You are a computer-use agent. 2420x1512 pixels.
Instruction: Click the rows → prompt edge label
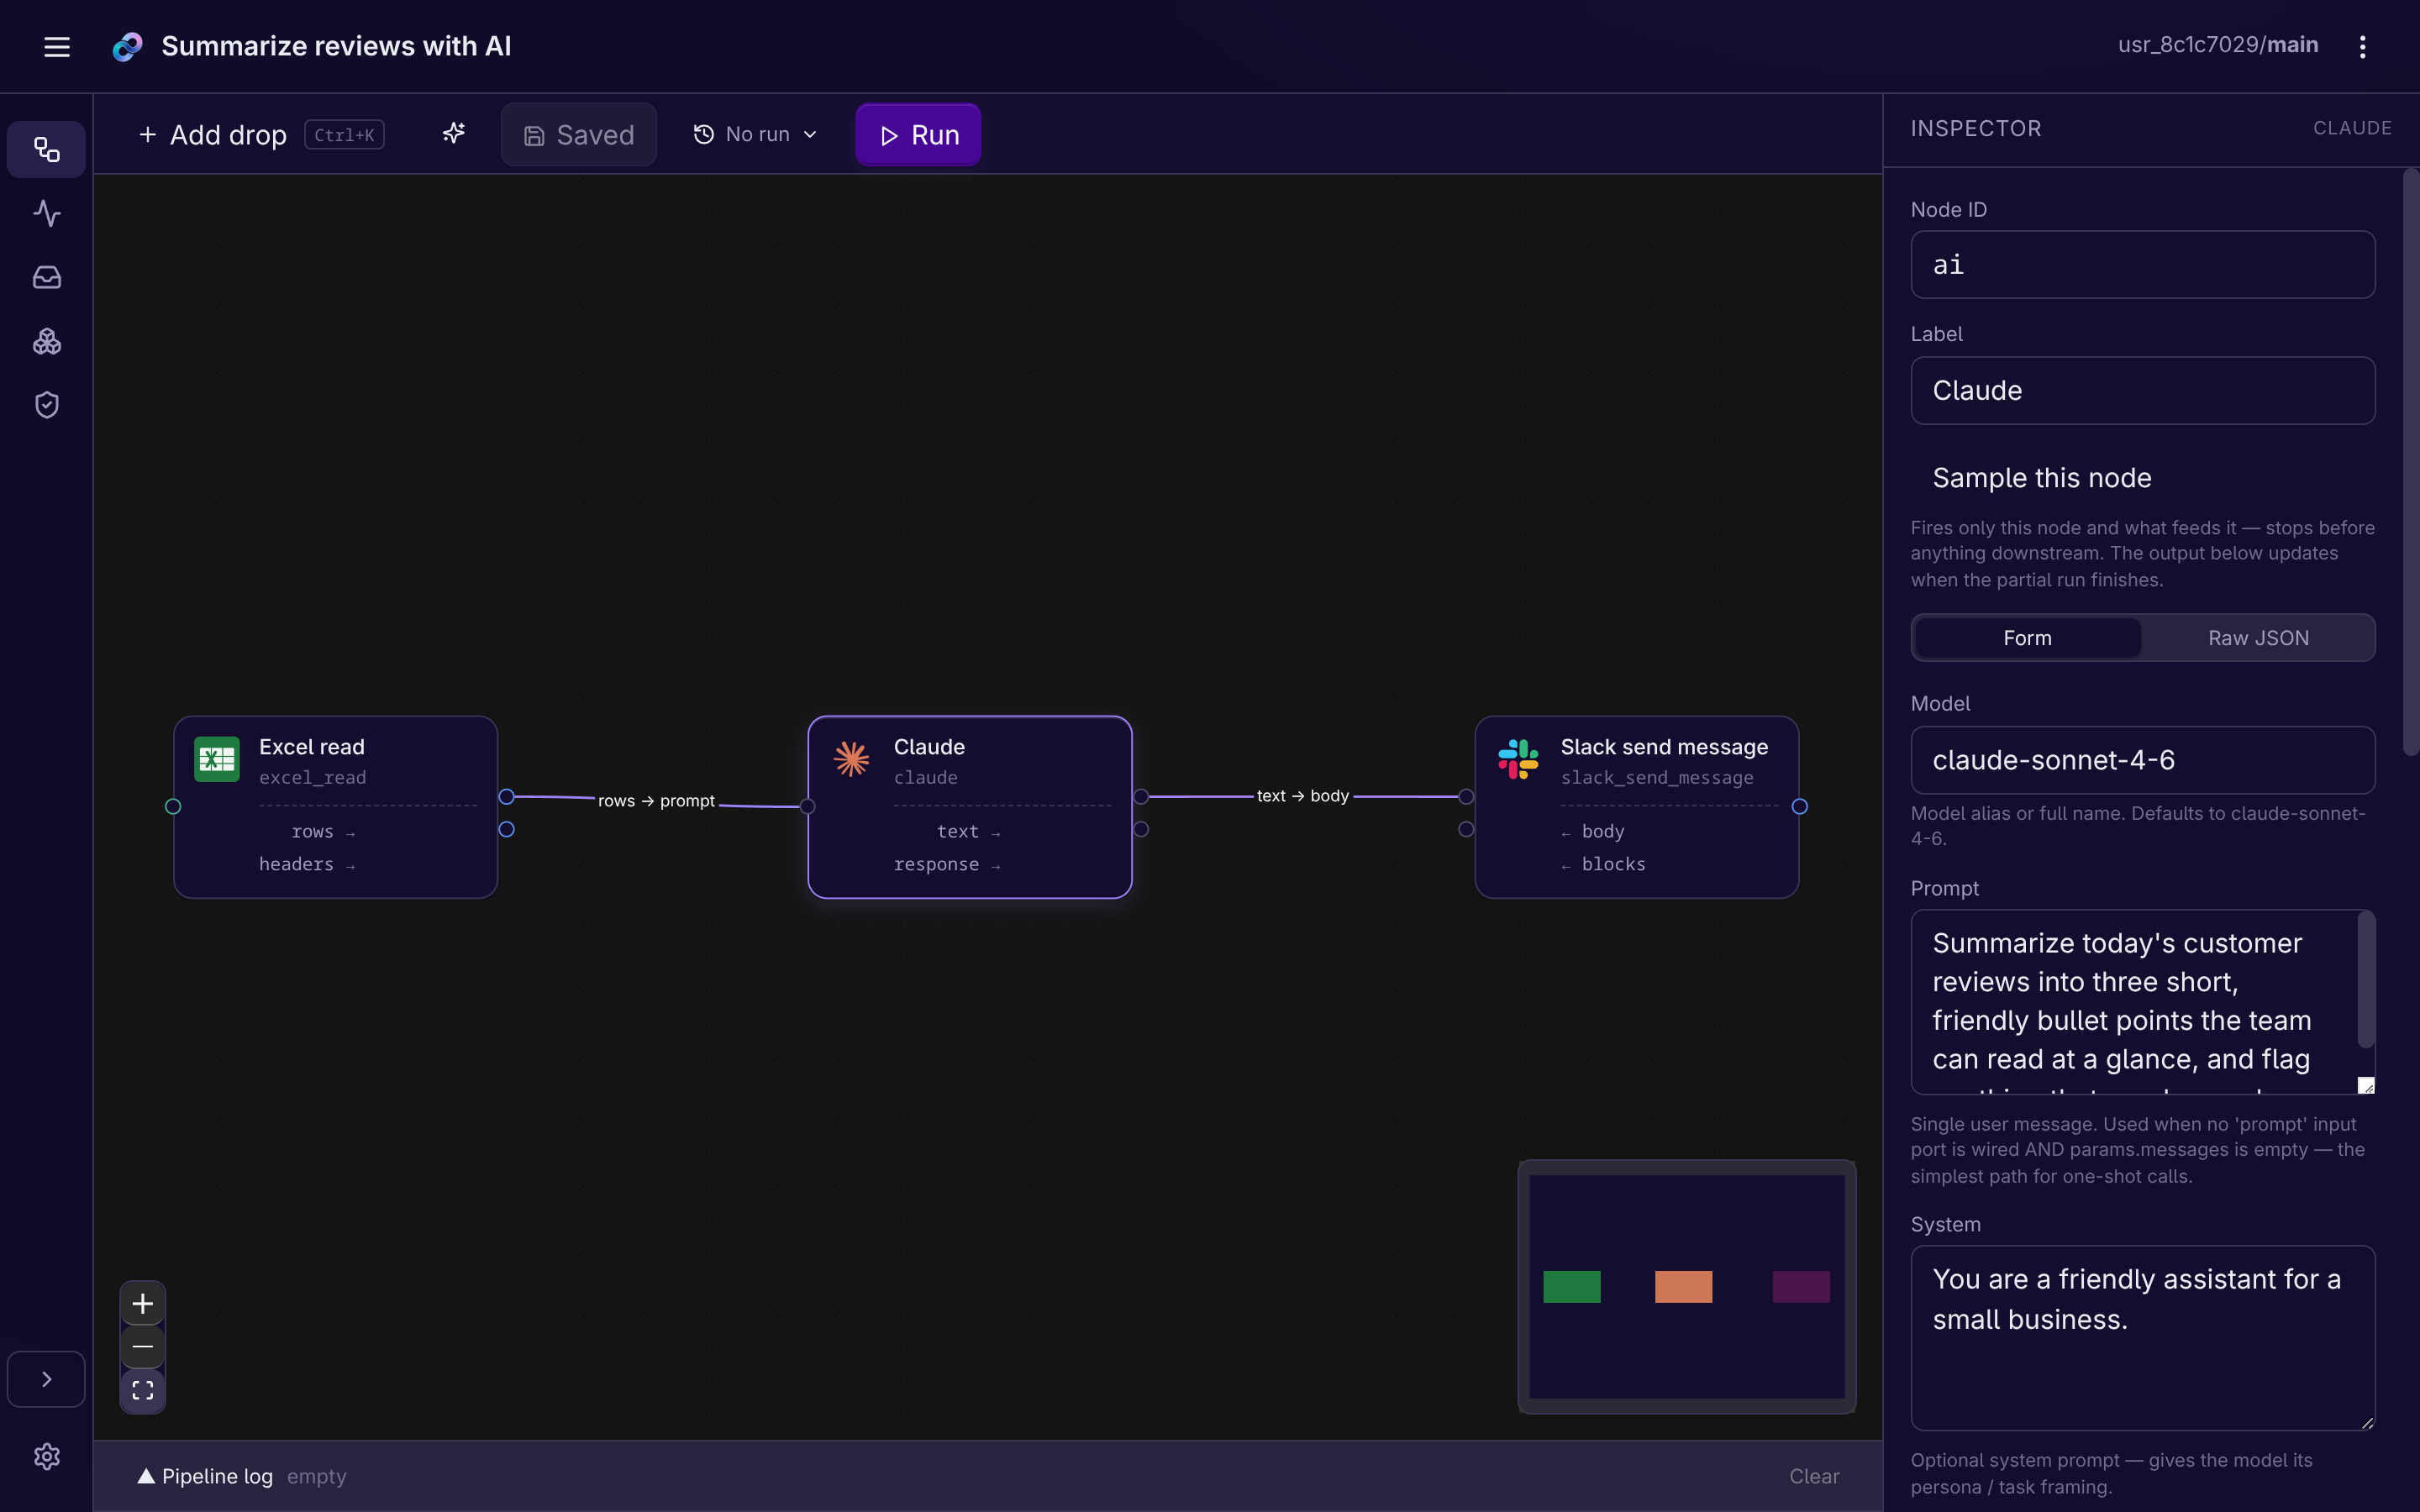point(656,801)
